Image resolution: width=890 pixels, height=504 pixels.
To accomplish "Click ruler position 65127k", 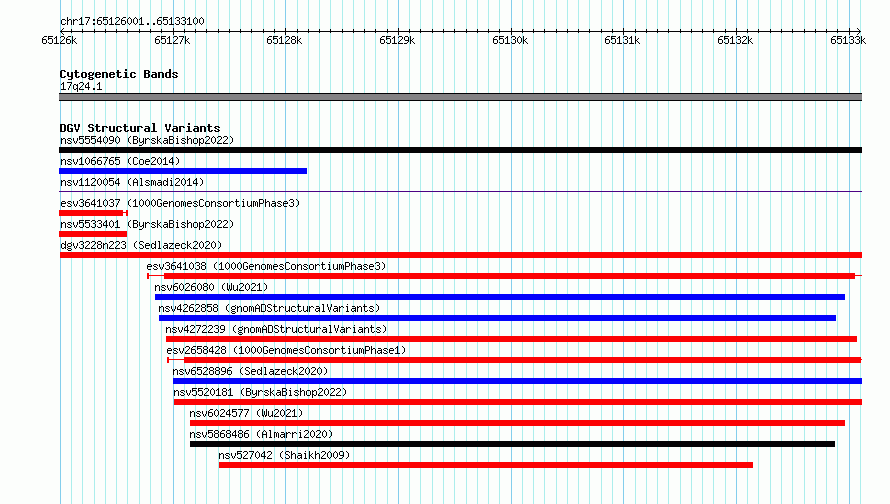I will [172, 40].
